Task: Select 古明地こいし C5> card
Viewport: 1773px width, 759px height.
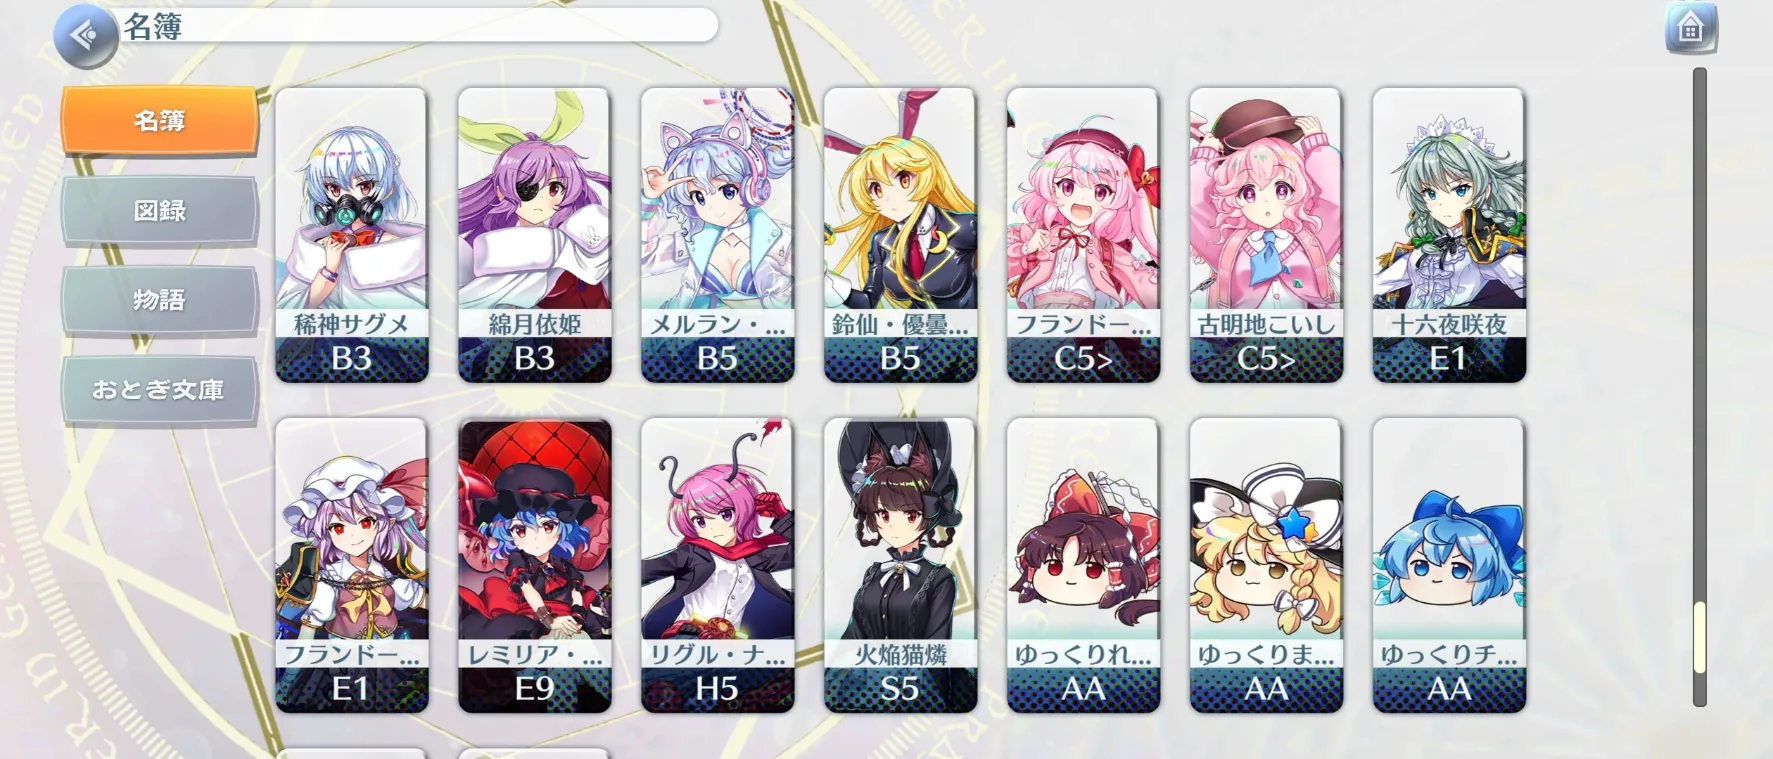Action: 1266,235
